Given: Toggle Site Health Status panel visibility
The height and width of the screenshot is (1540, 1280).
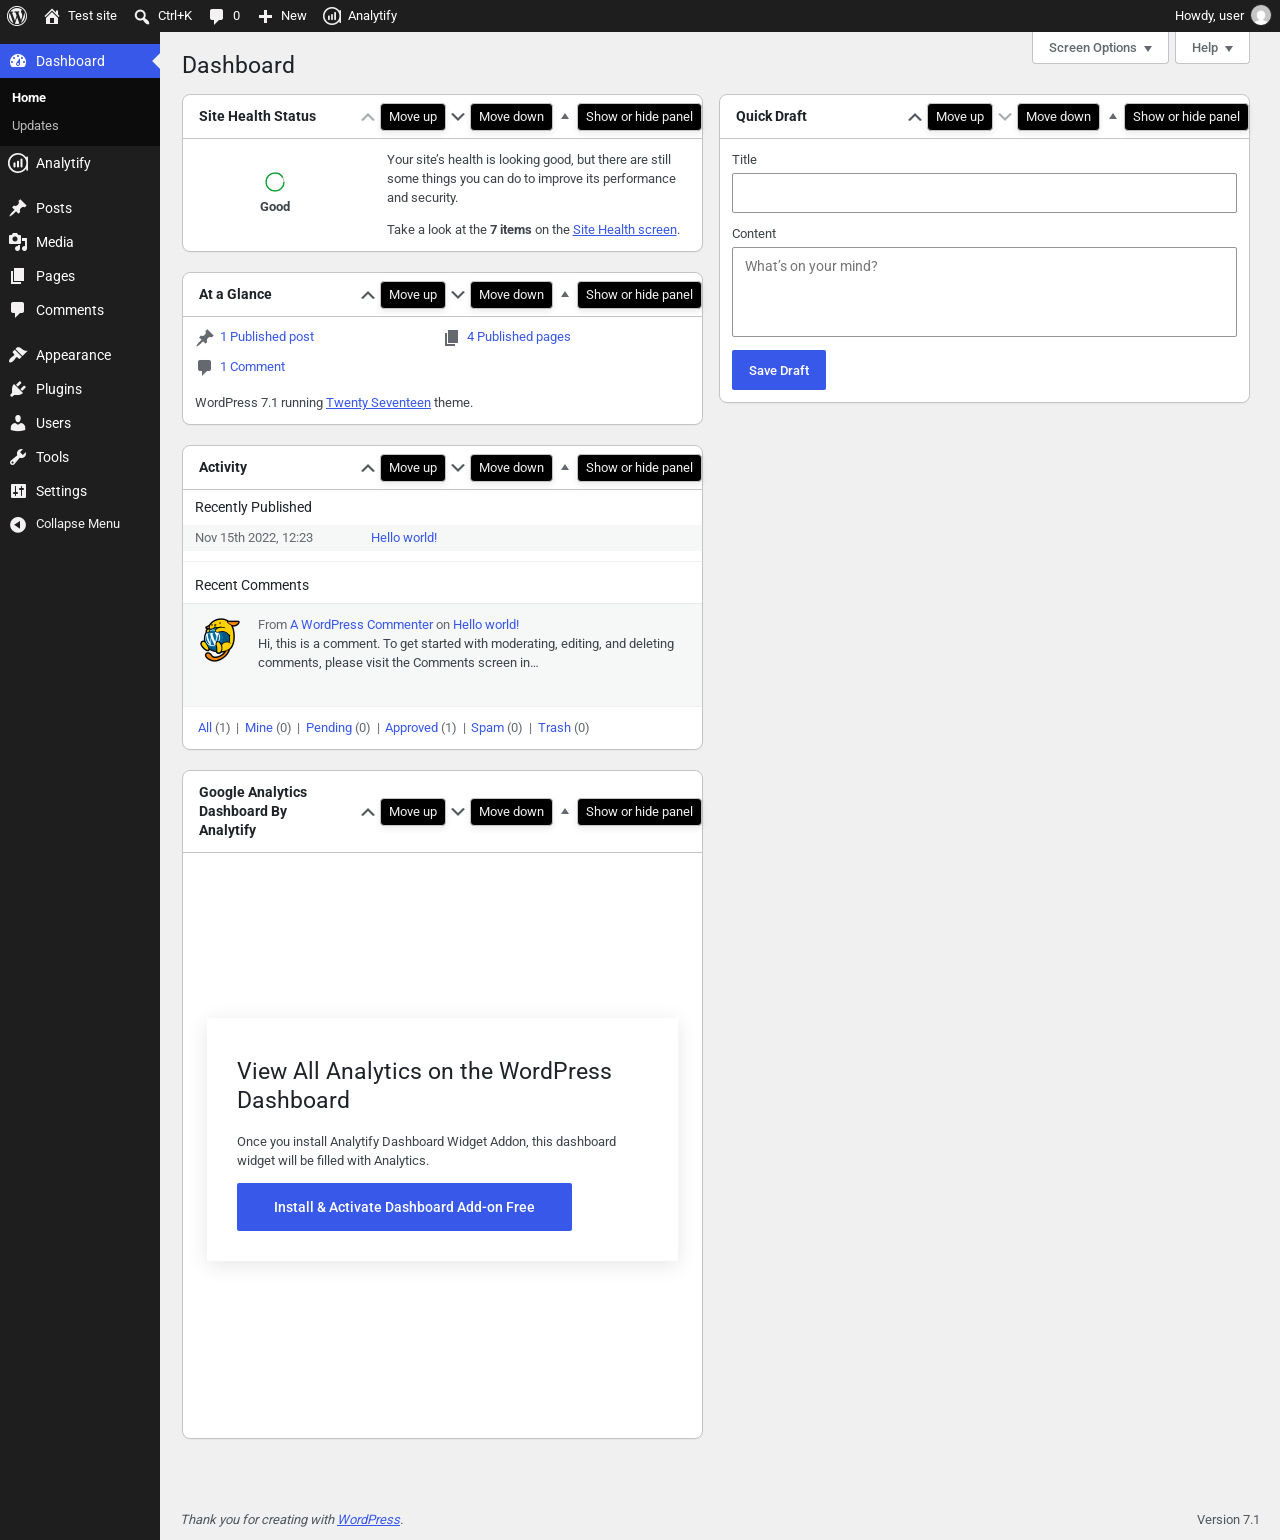Looking at the screenshot, I should click(x=565, y=117).
